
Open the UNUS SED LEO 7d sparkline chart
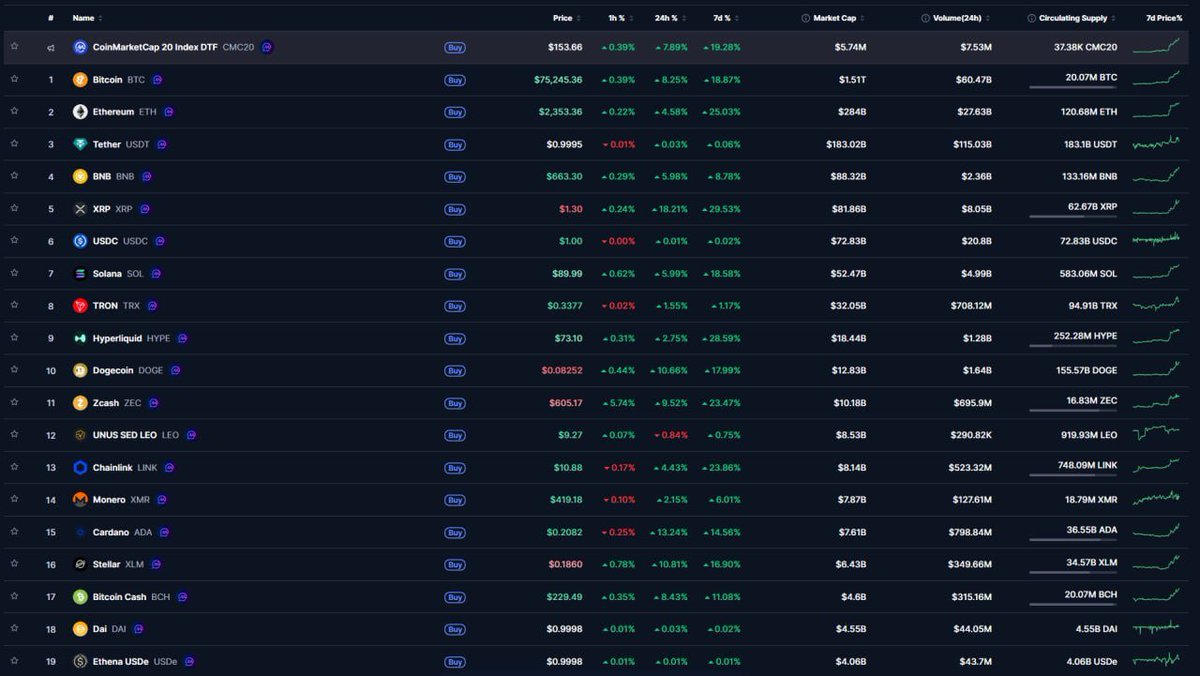click(1157, 434)
